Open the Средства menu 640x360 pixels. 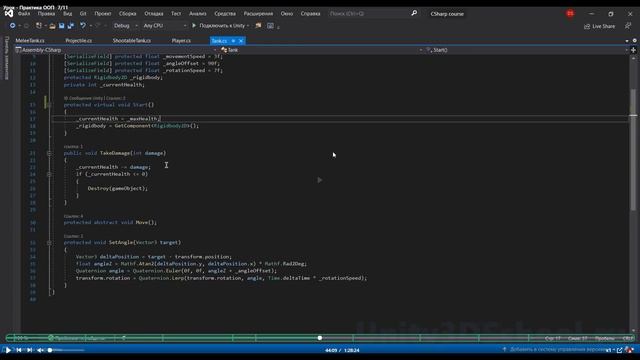[x=225, y=13]
